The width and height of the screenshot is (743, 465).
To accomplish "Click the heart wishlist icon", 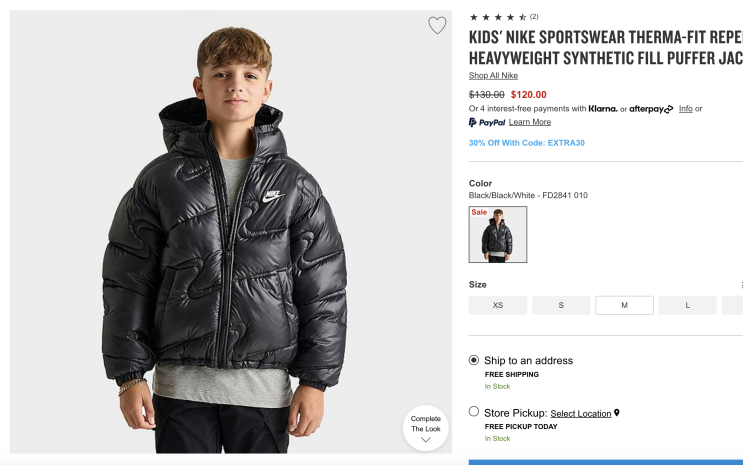I will coord(437,26).
